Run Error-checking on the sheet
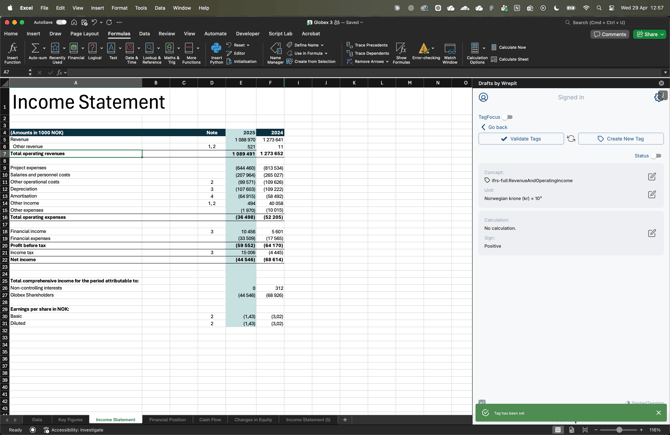The height and width of the screenshot is (435, 670). click(x=424, y=53)
